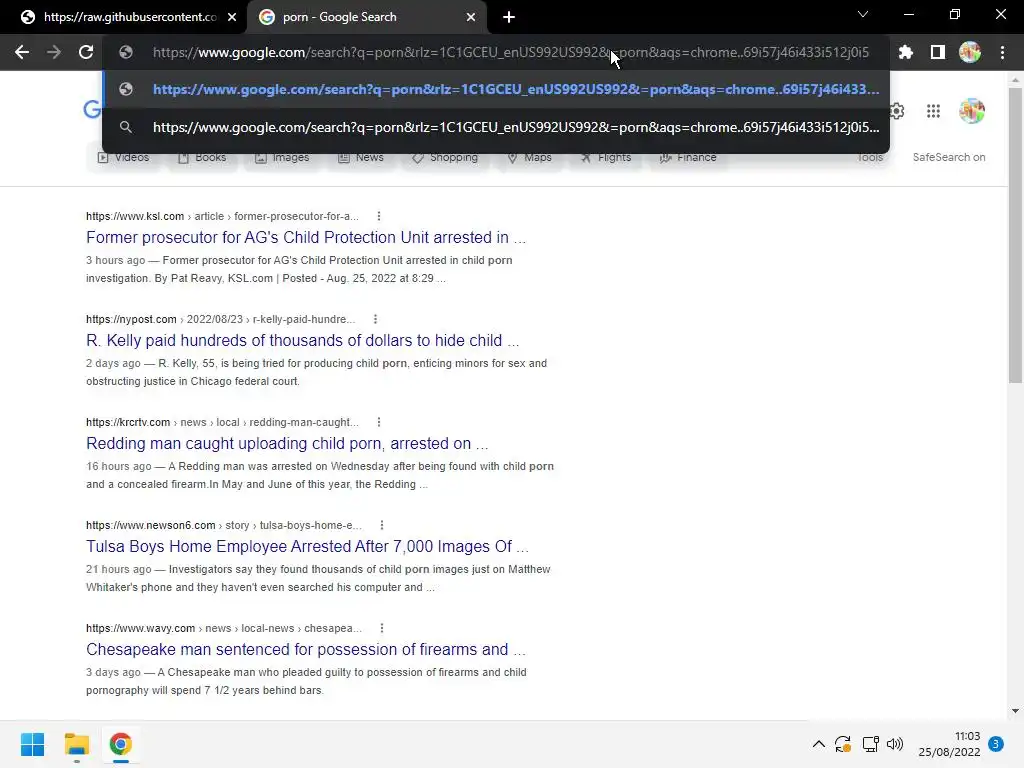
Task: Open the R. Kelly paid hundreds result link
Action: tap(302, 340)
